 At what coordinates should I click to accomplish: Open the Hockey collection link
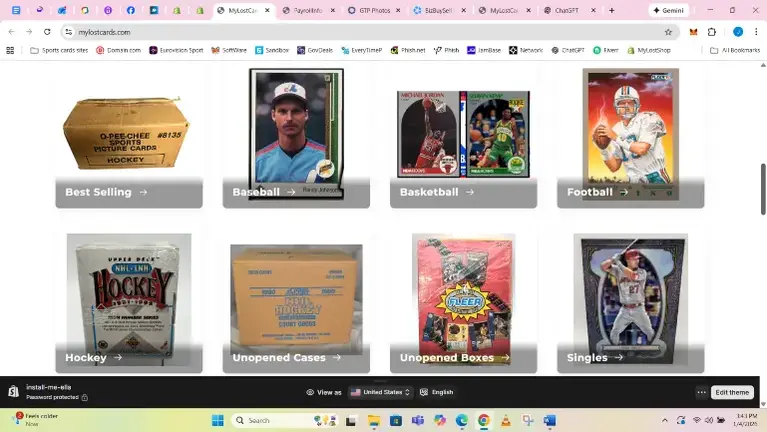(x=93, y=358)
